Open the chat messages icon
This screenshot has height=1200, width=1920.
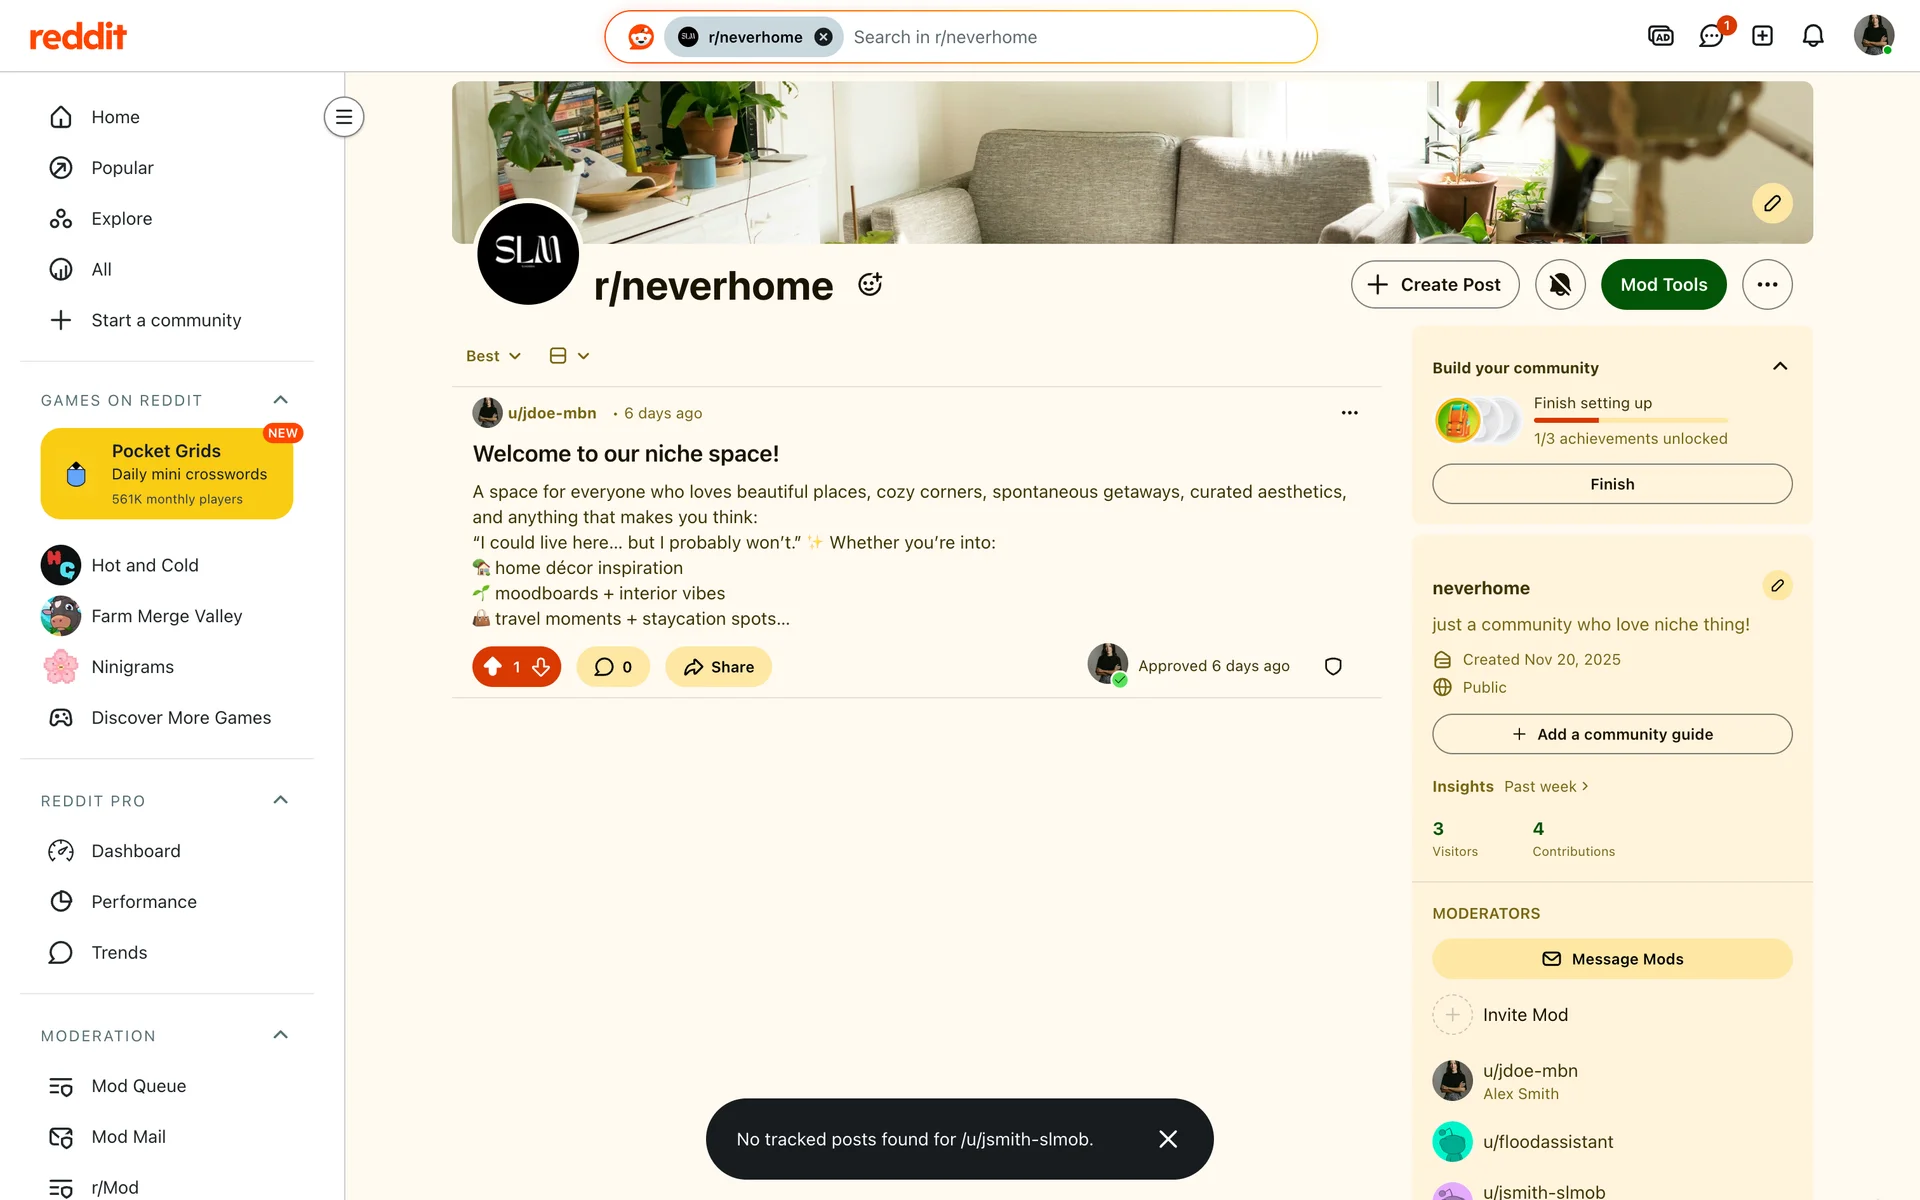point(1711,36)
